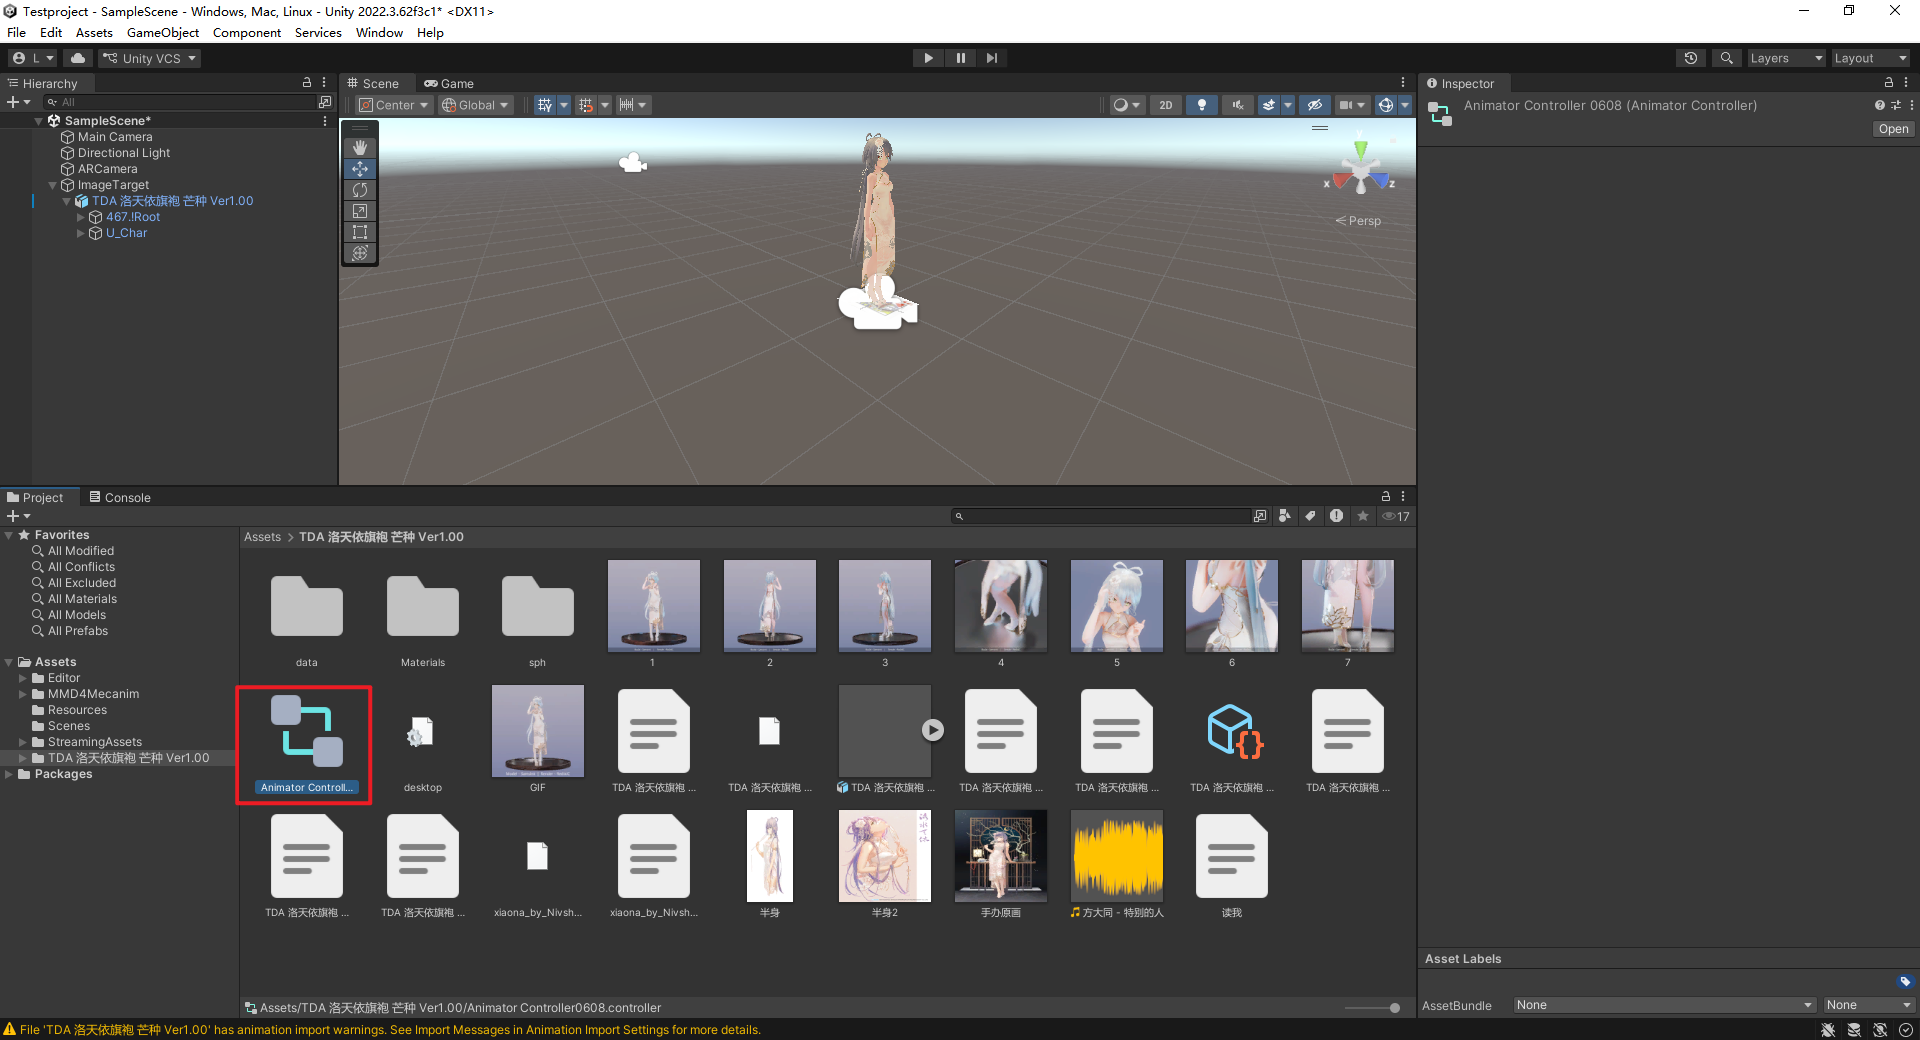
Task: Expand U_Char in Hierarchy
Action: tap(81, 233)
